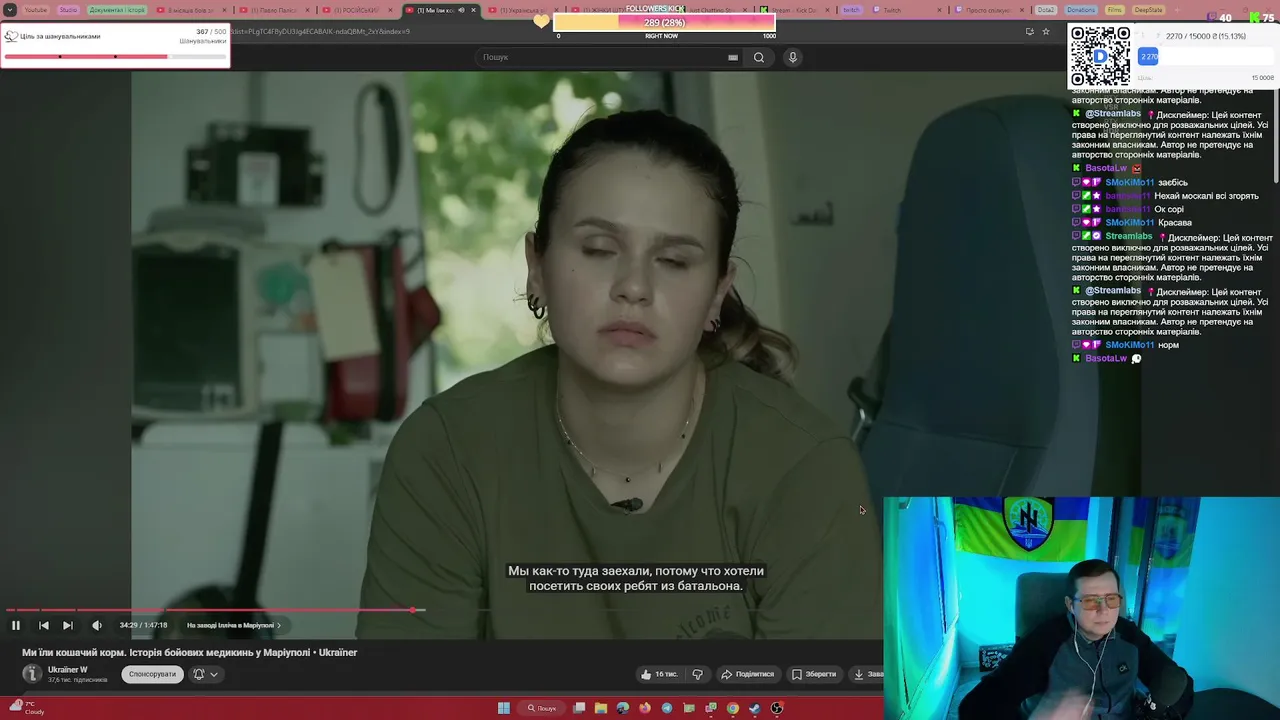Open weather widget showing Cloudy
1280x720 pixels.
[26, 708]
